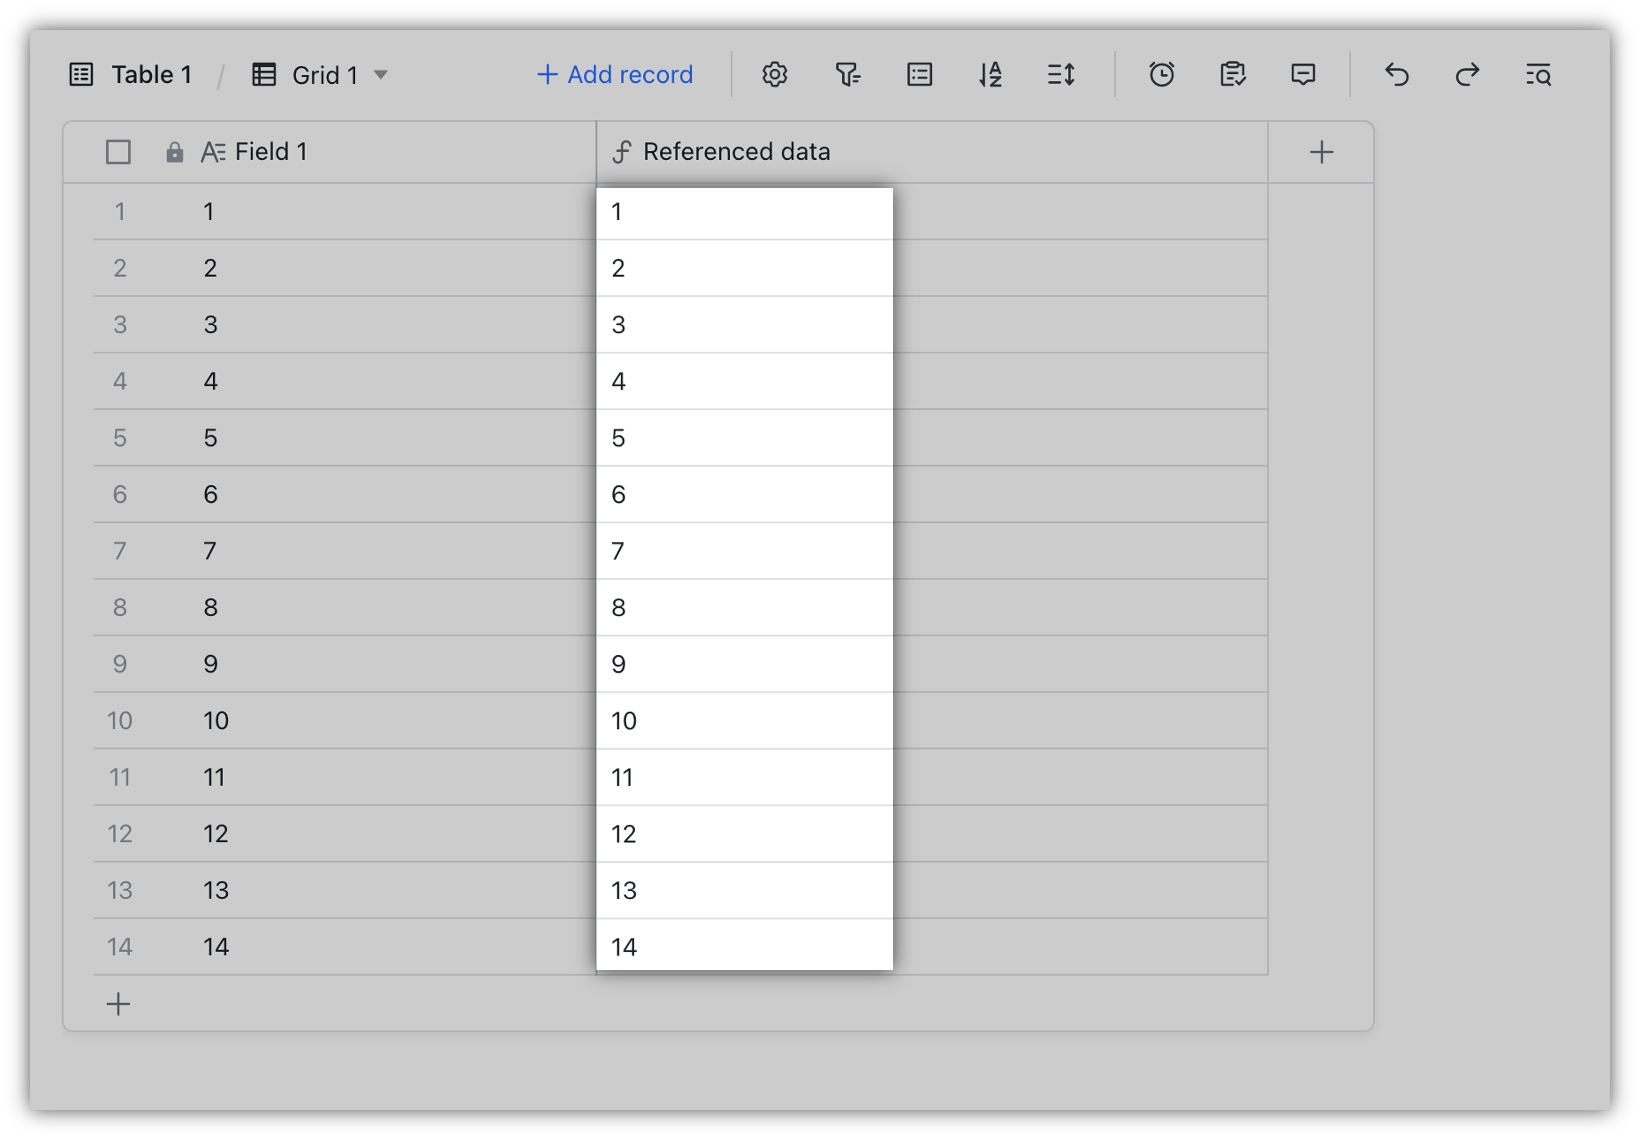Click the undo arrow icon
Image resolution: width=1640 pixels, height=1140 pixels.
click(x=1397, y=75)
